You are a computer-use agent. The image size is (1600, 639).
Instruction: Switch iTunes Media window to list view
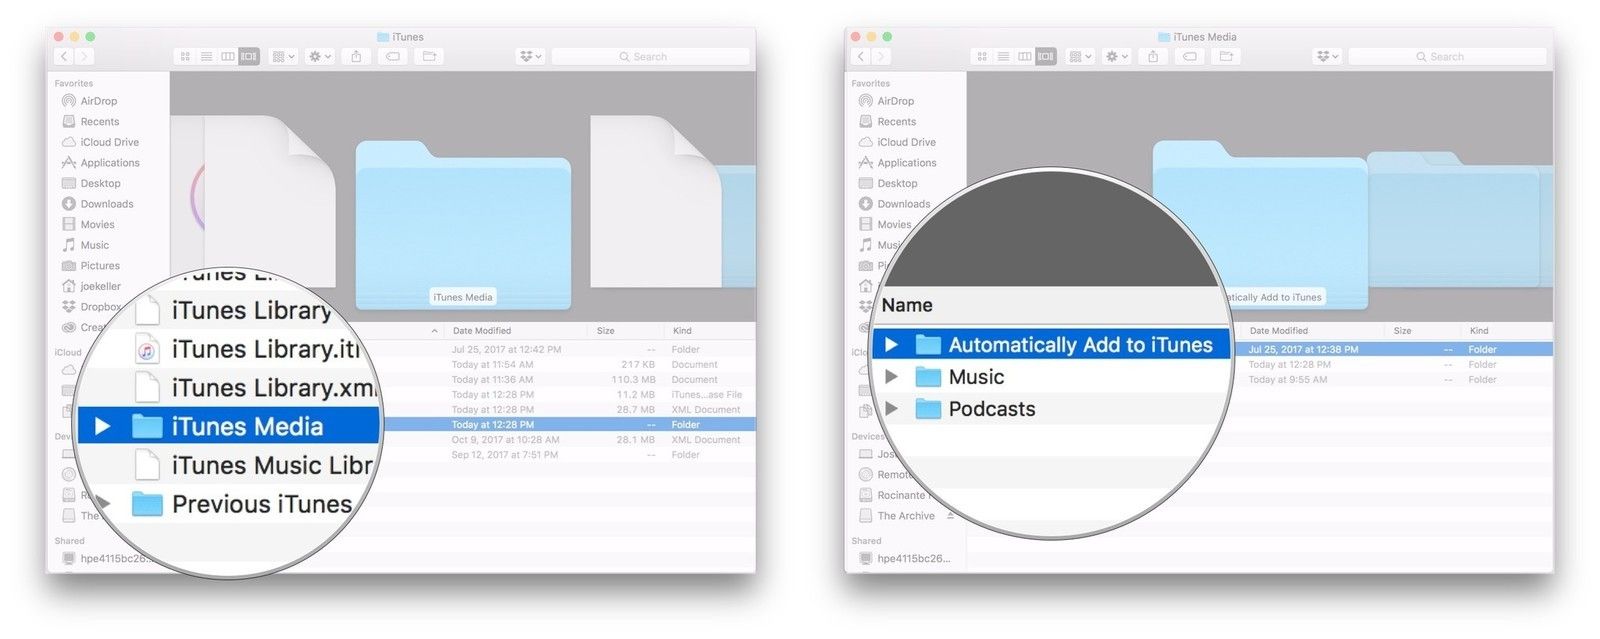[1003, 57]
